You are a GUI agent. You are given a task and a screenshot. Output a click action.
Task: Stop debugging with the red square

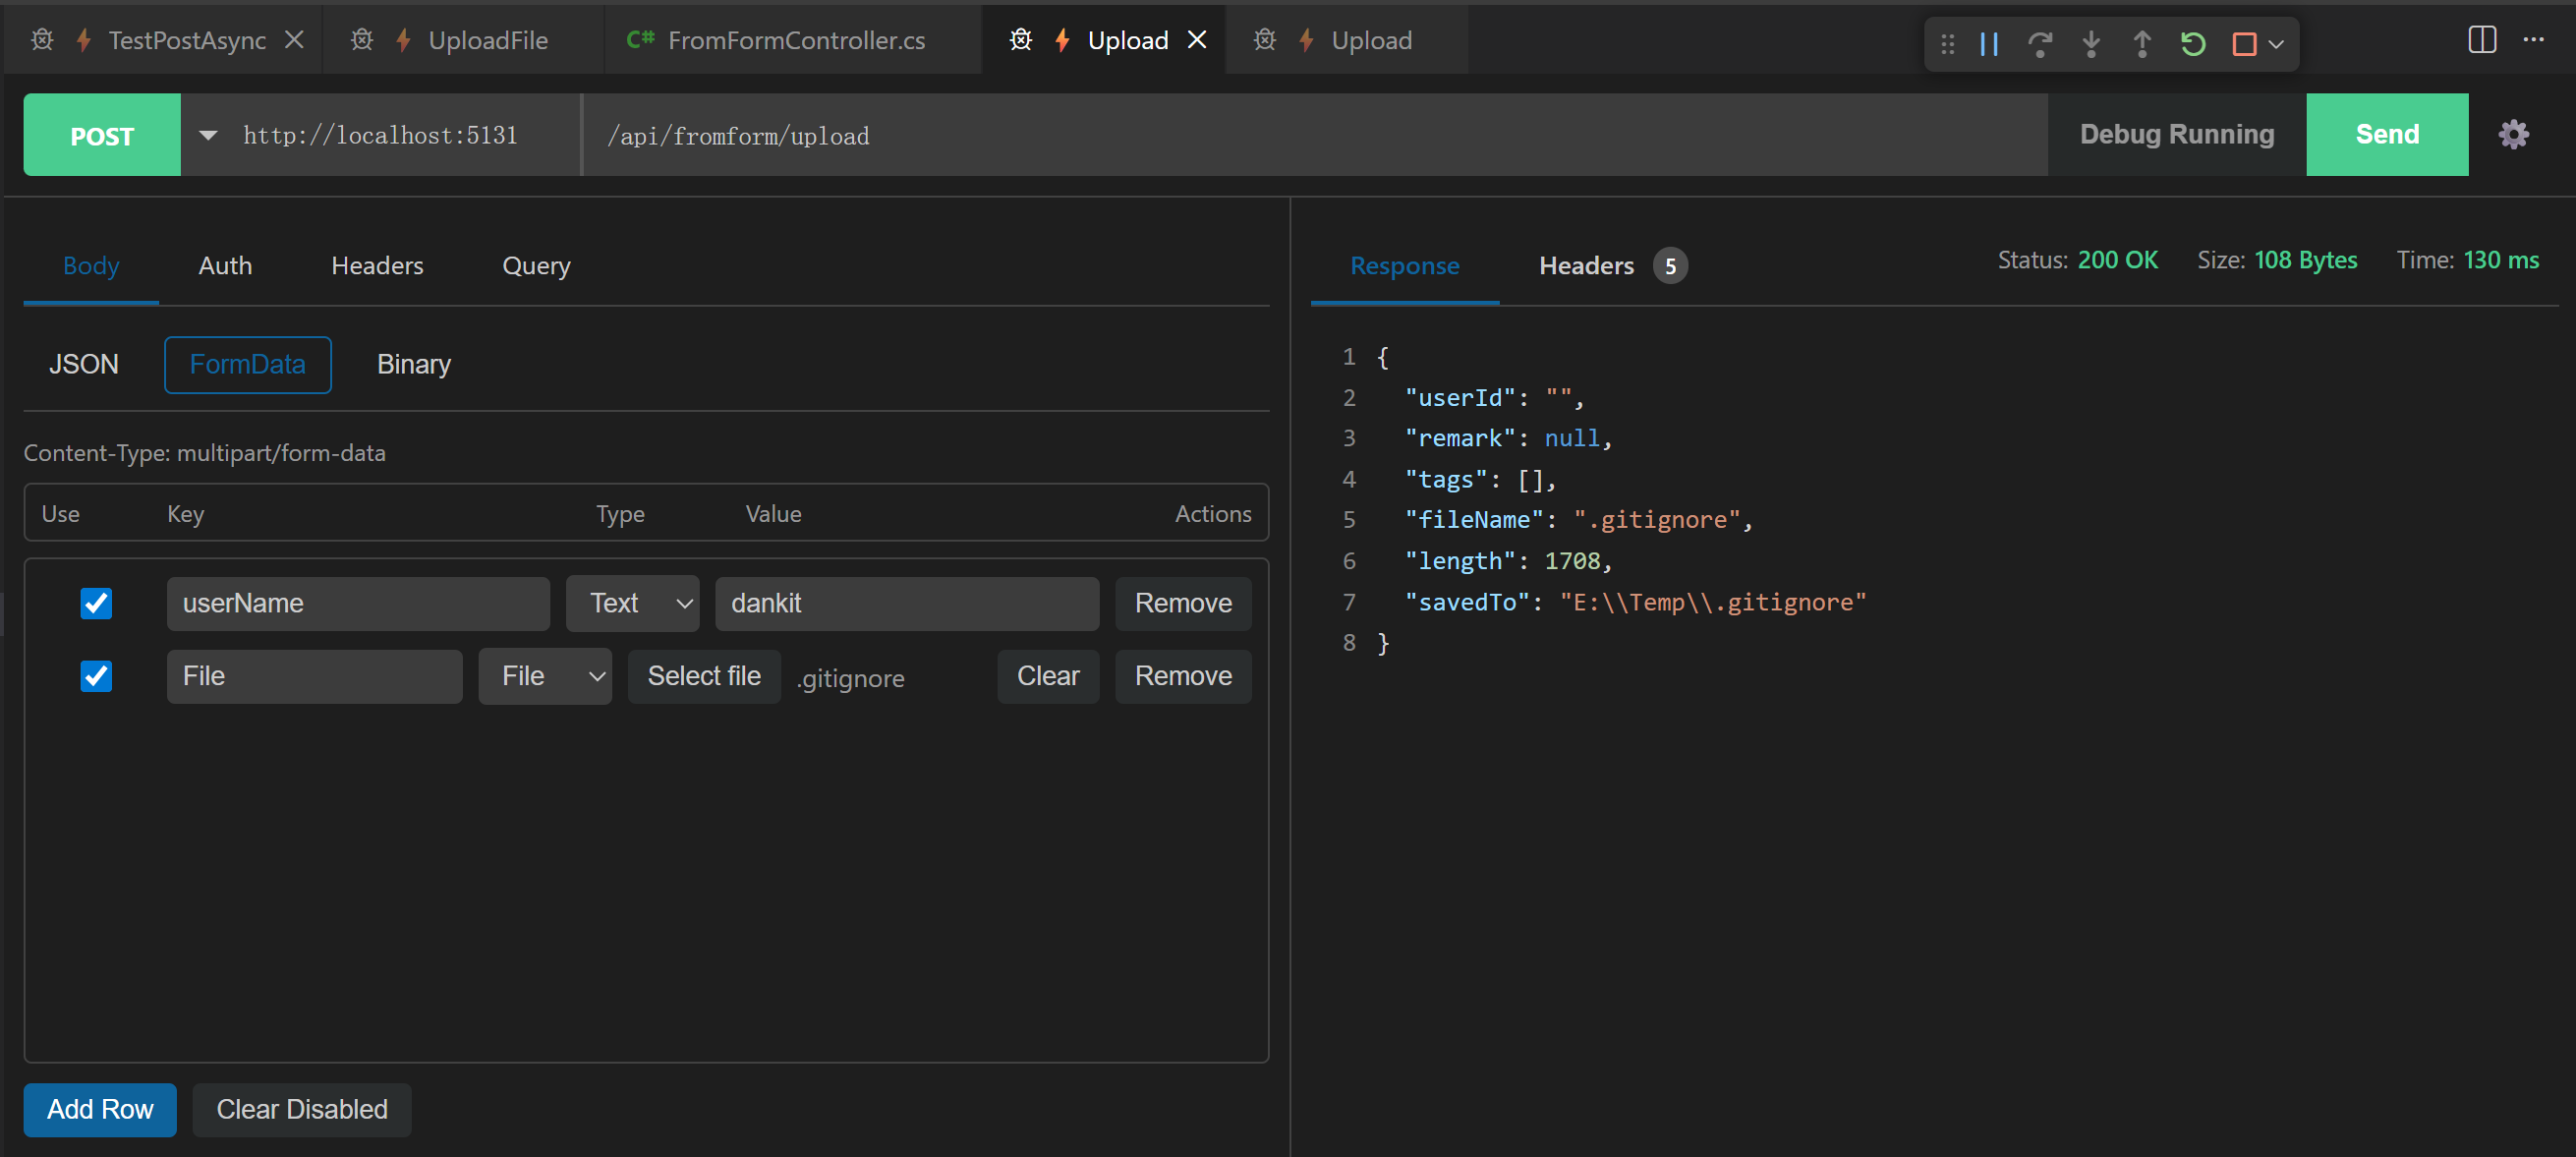pos(2243,44)
